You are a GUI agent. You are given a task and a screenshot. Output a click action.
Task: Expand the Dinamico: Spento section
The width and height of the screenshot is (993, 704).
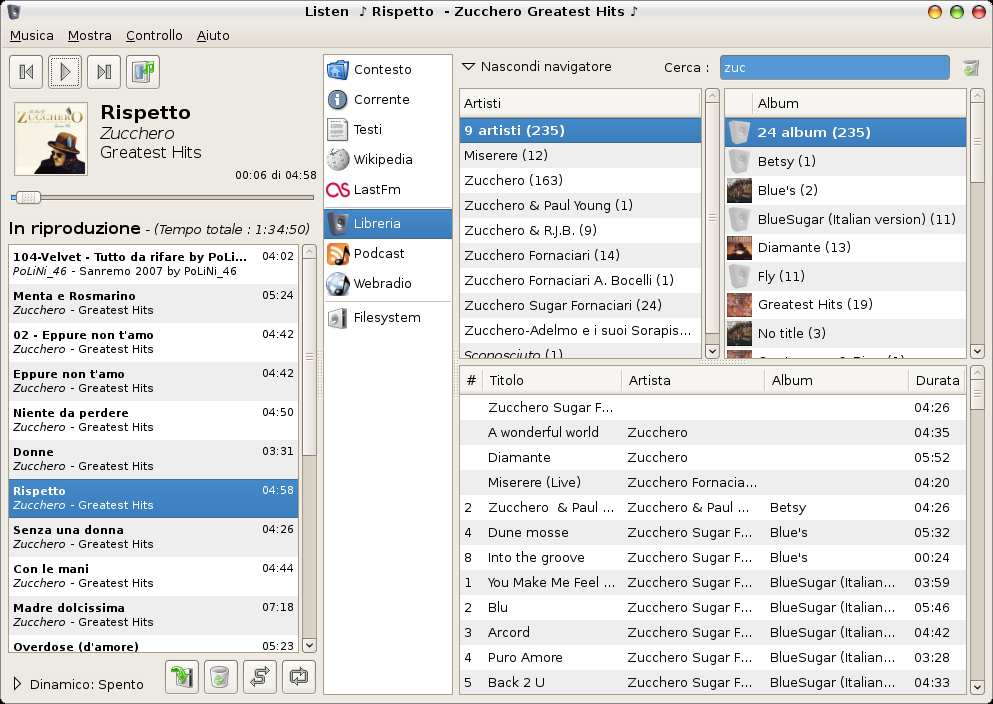point(79,684)
